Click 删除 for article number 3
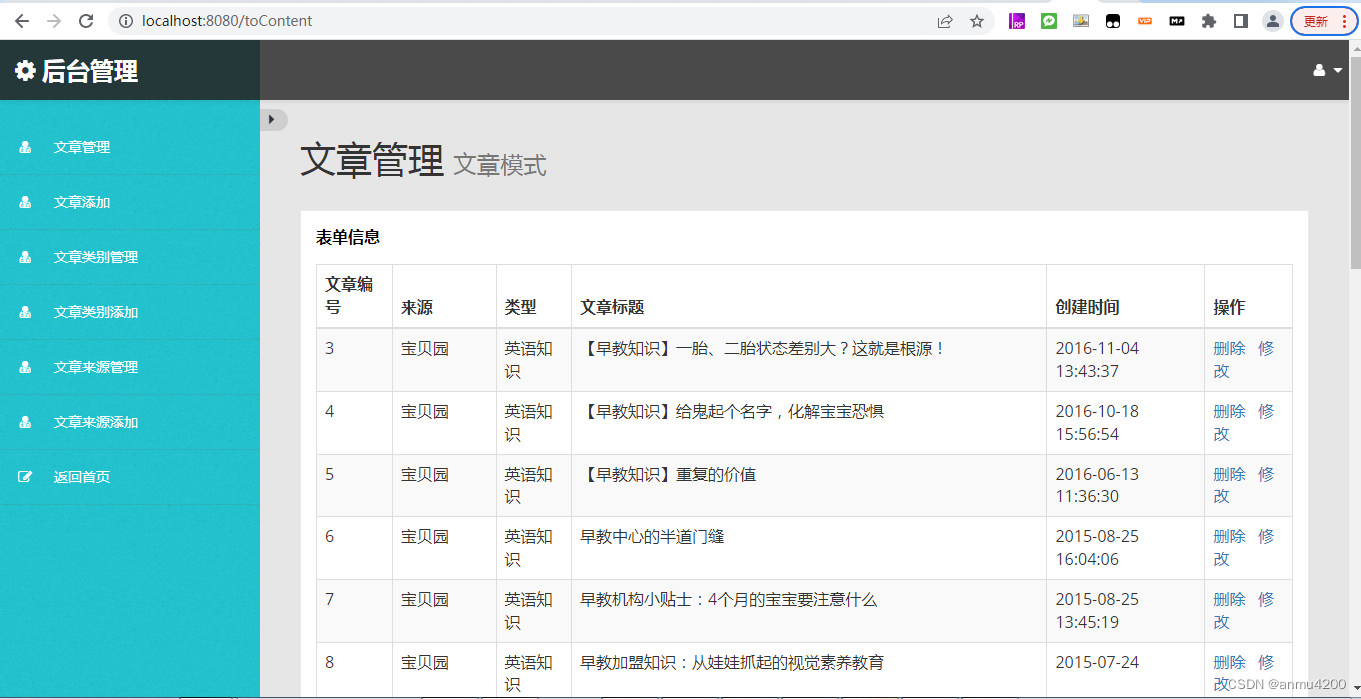The width and height of the screenshot is (1361, 699). point(1229,348)
